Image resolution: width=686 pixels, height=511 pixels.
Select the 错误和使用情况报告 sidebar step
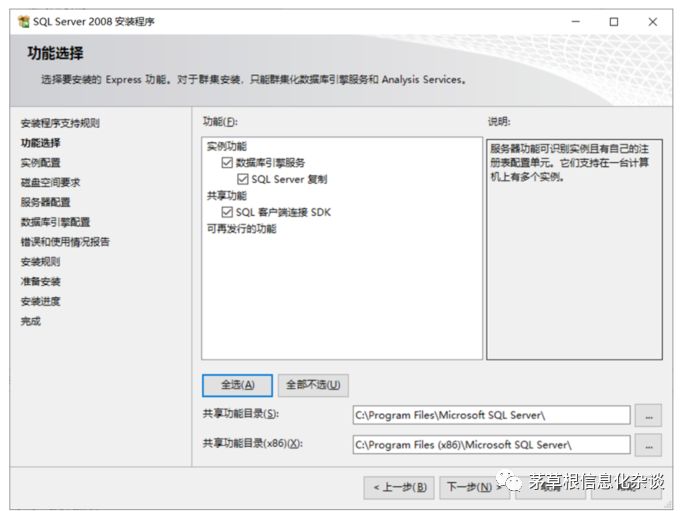[65, 242]
